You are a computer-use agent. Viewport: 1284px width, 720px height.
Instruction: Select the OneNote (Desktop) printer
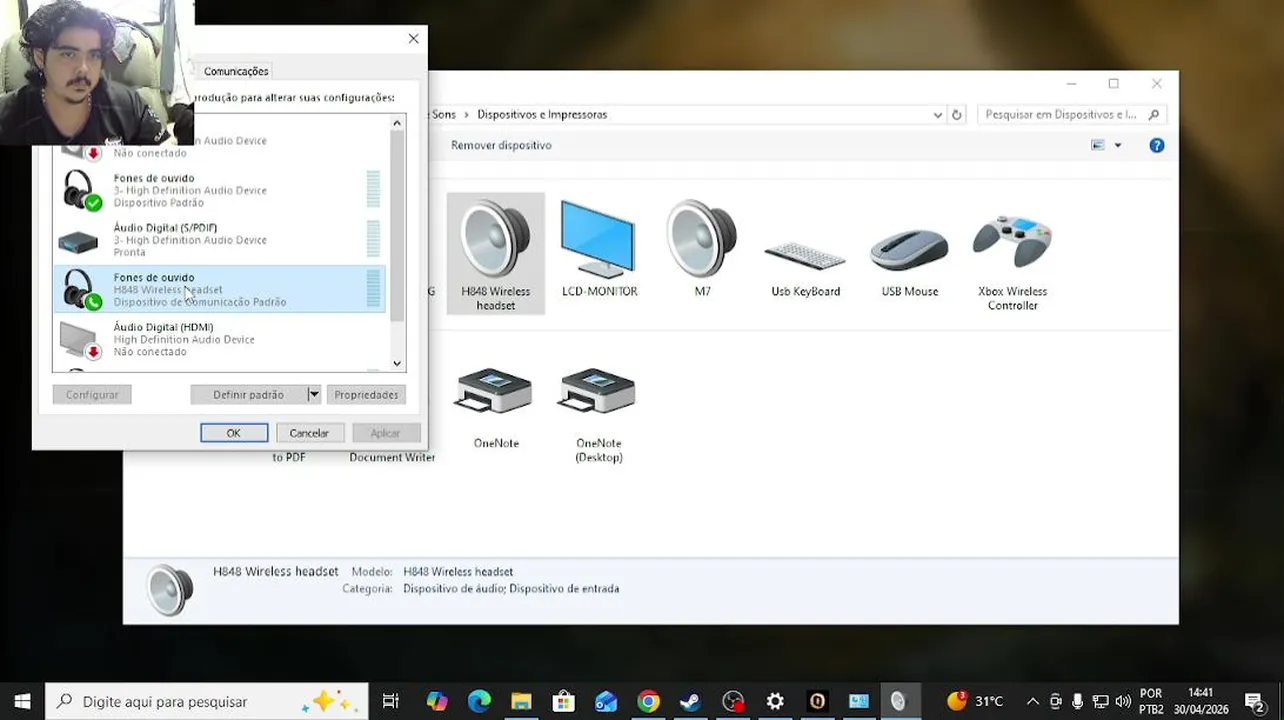click(598, 415)
